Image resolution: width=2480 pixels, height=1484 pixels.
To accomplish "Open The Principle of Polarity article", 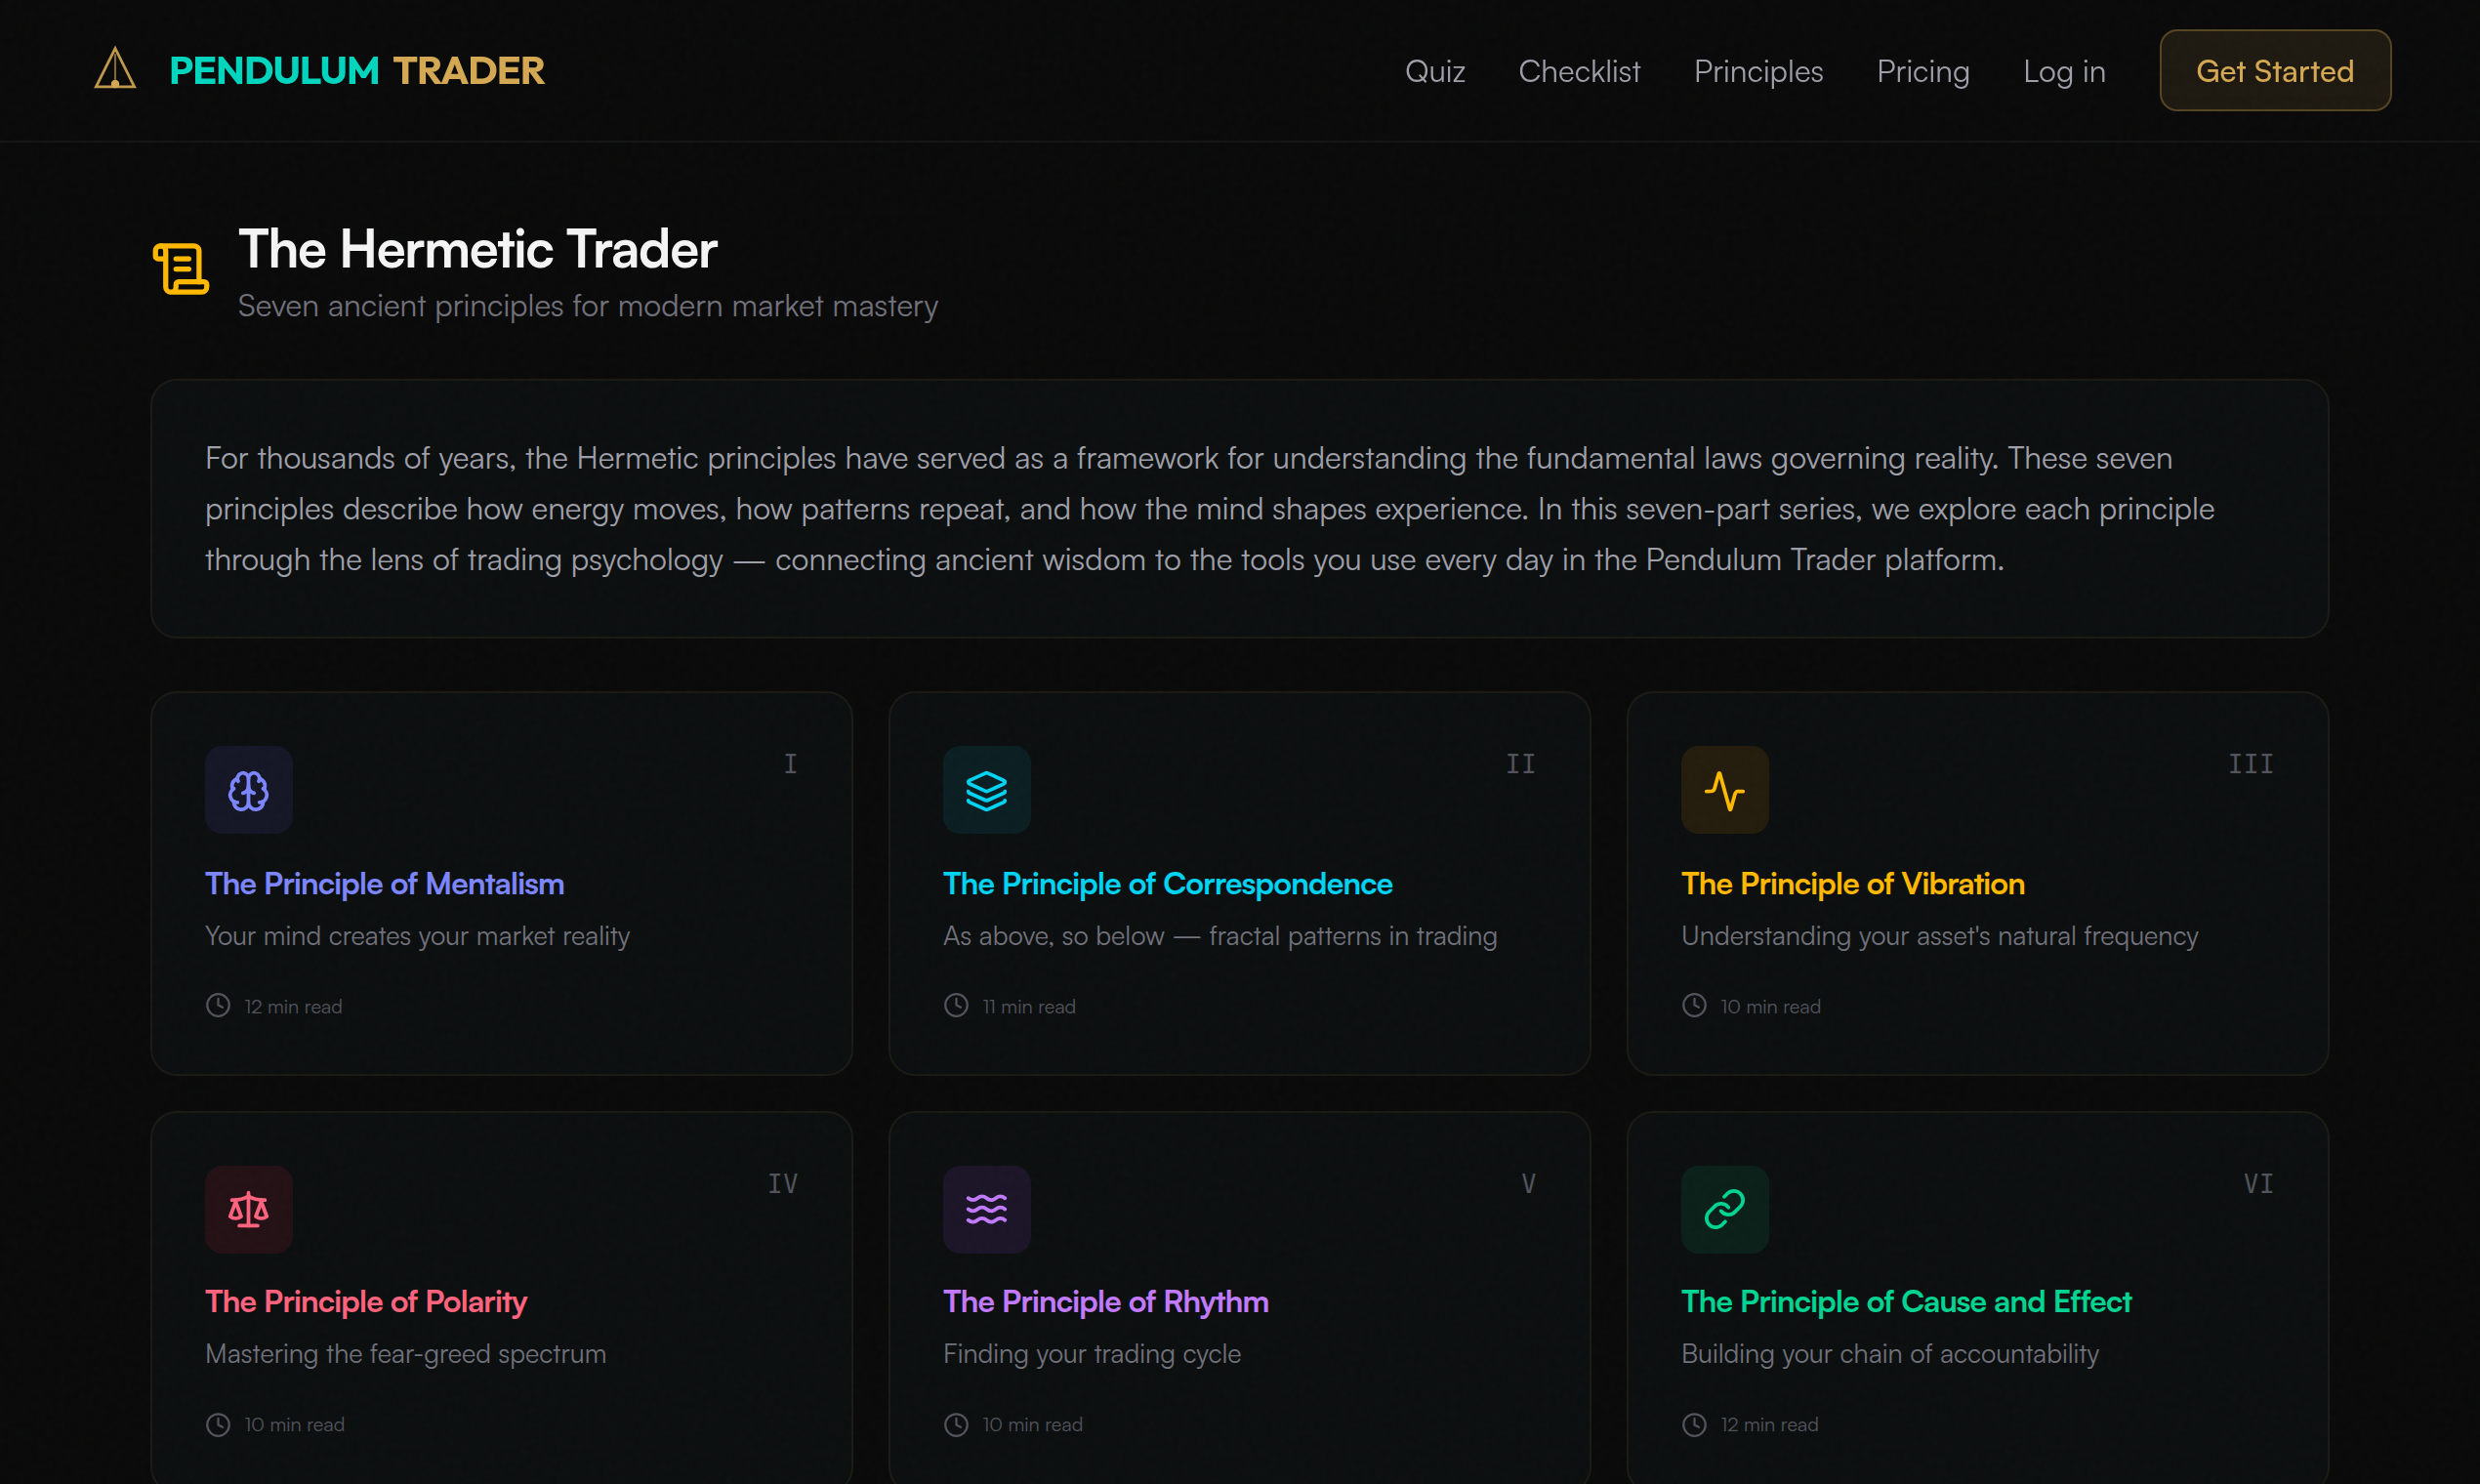I will point(366,1301).
